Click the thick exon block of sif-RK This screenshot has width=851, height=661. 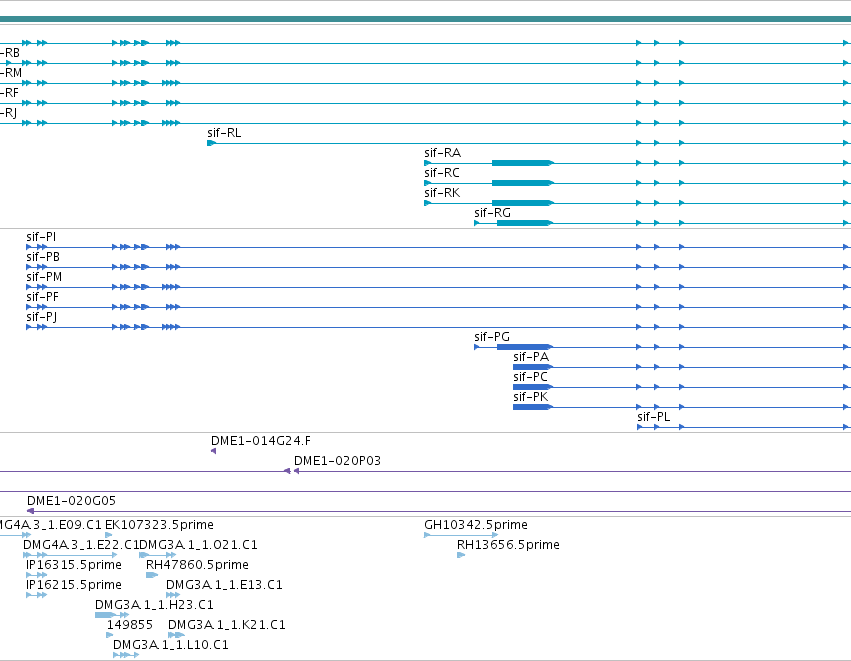(x=522, y=203)
